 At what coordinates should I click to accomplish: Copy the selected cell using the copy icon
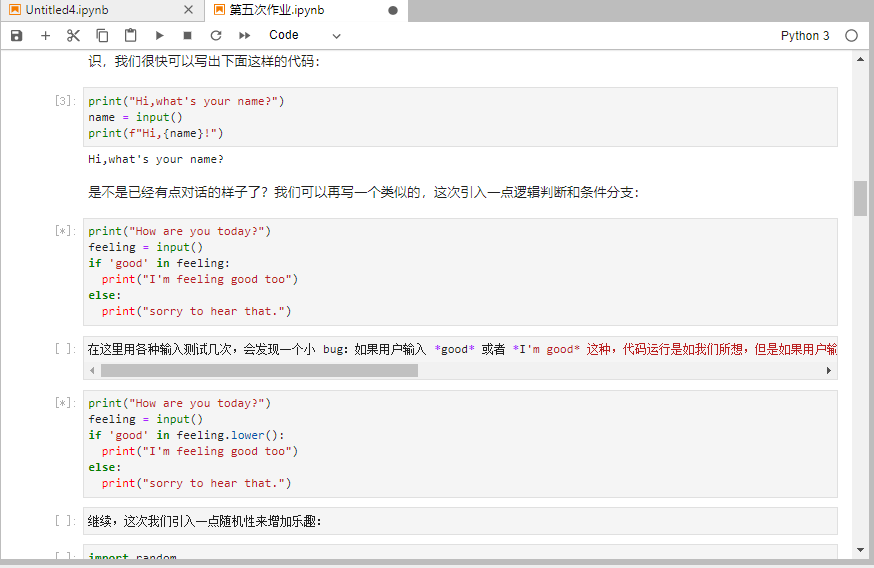point(102,36)
